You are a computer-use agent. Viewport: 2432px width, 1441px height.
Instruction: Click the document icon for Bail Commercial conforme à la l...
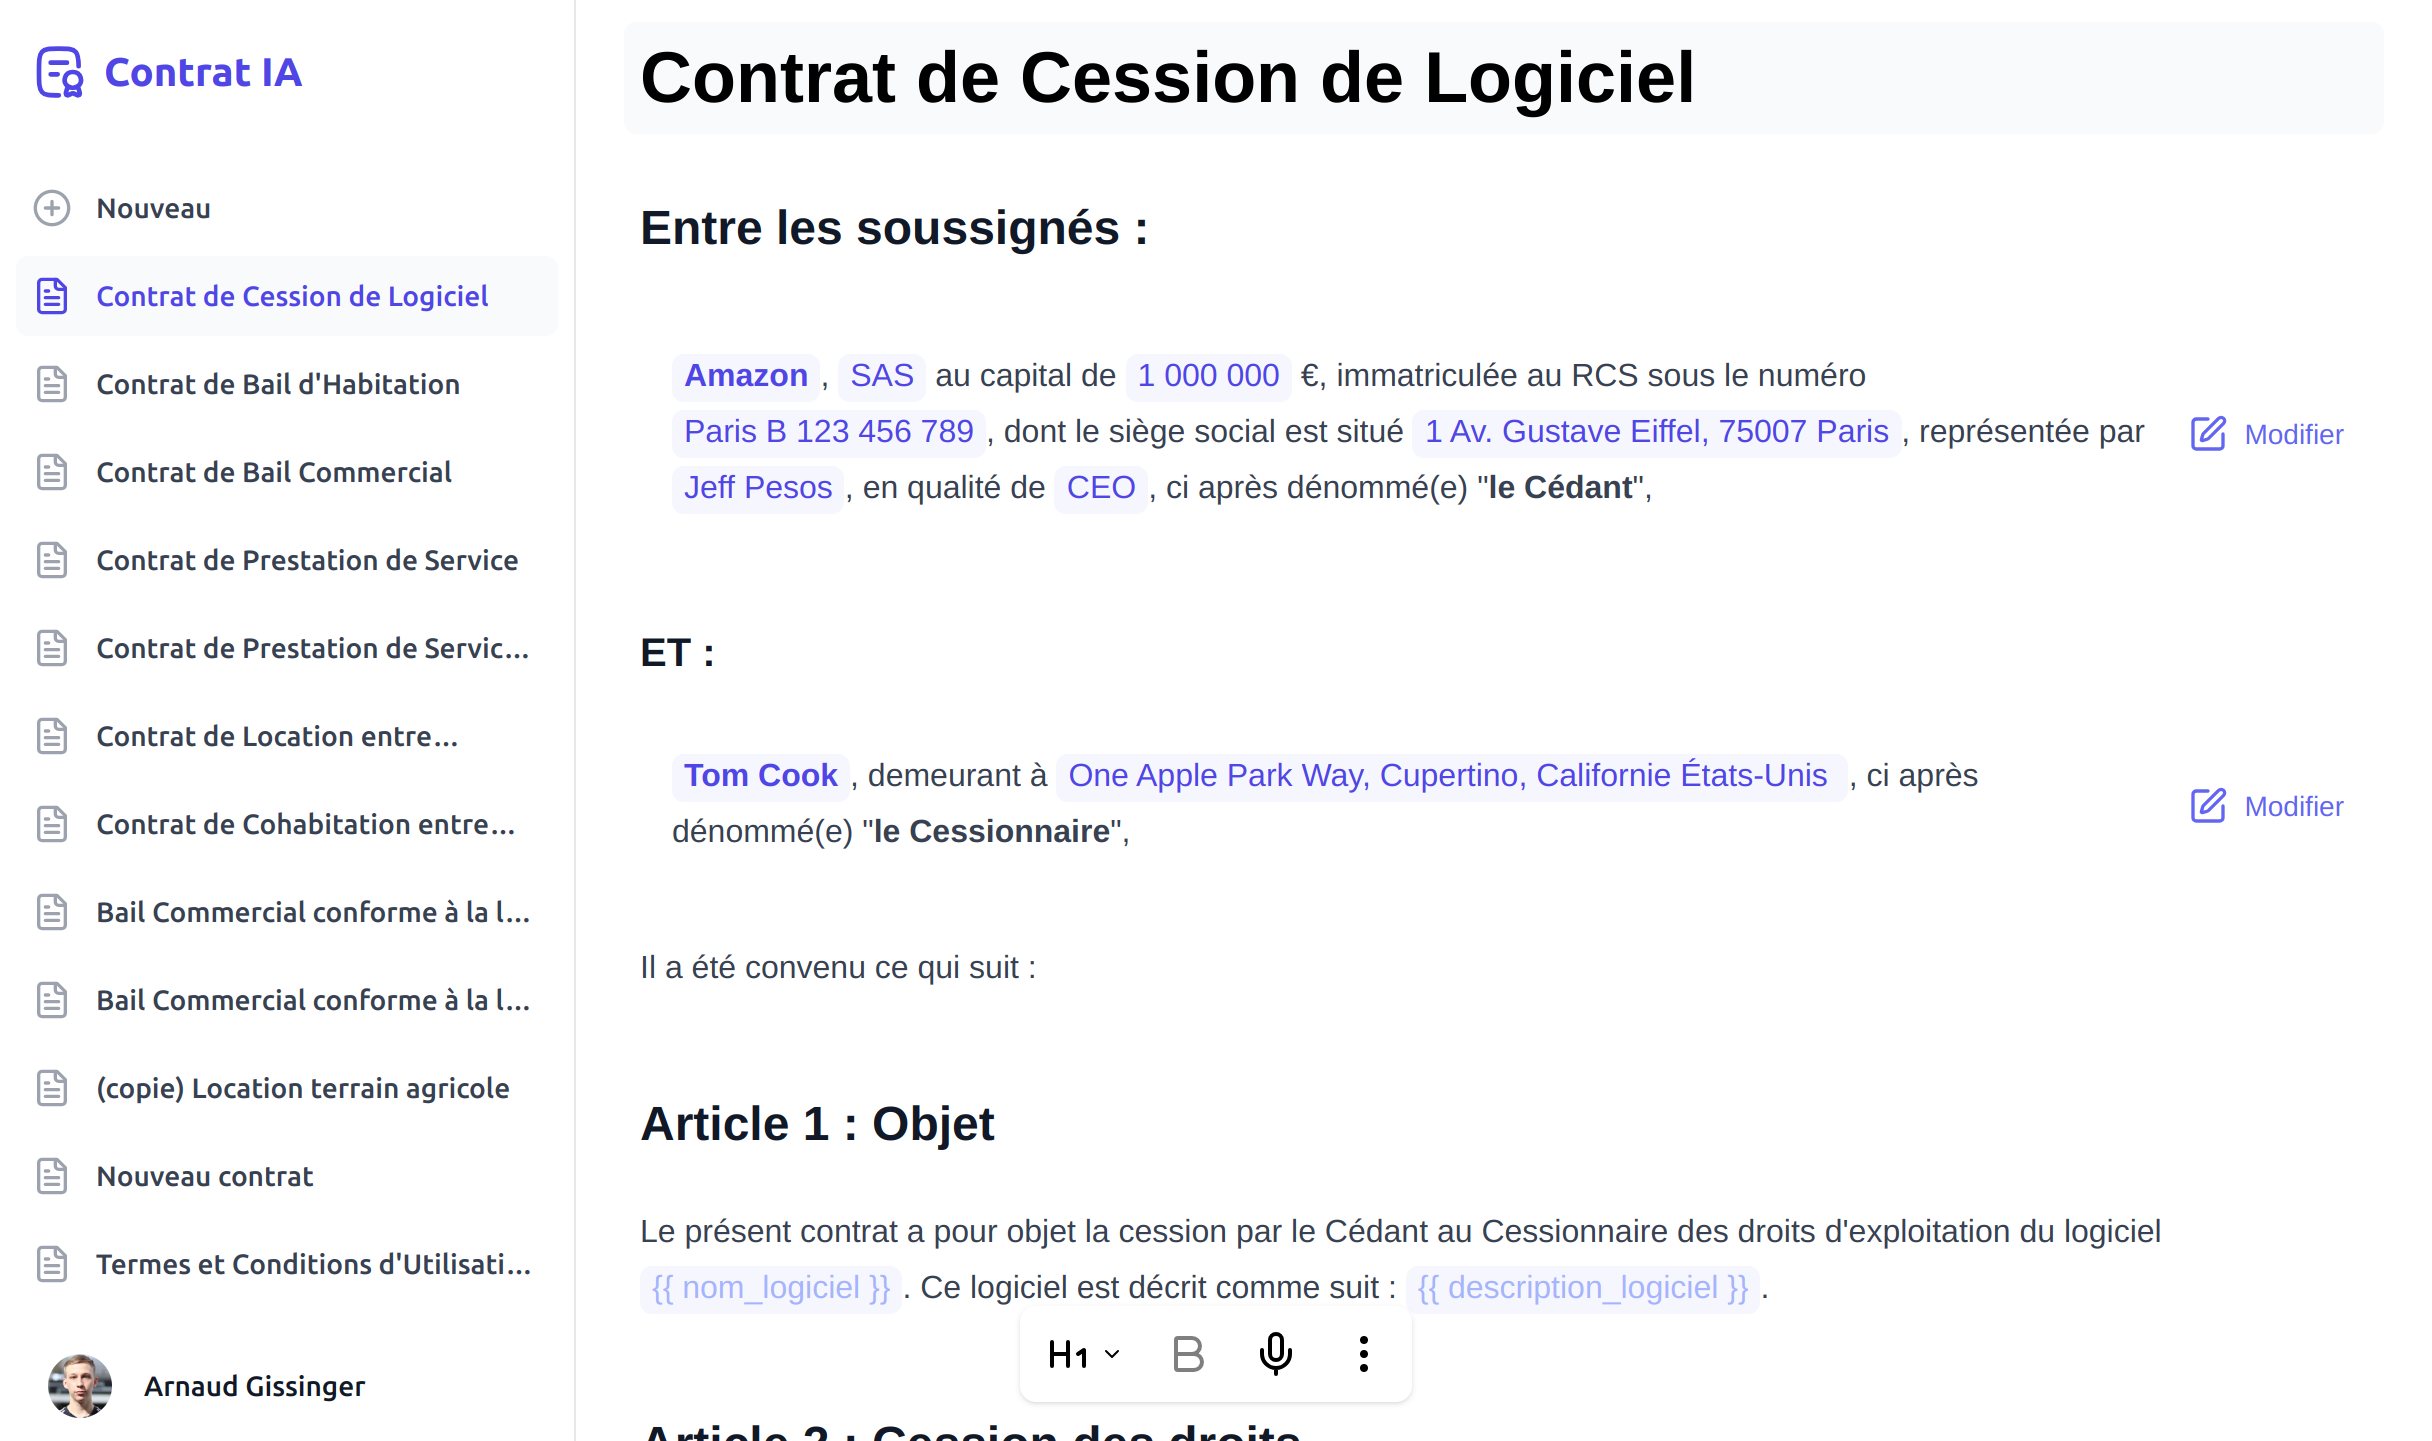(53, 913)
